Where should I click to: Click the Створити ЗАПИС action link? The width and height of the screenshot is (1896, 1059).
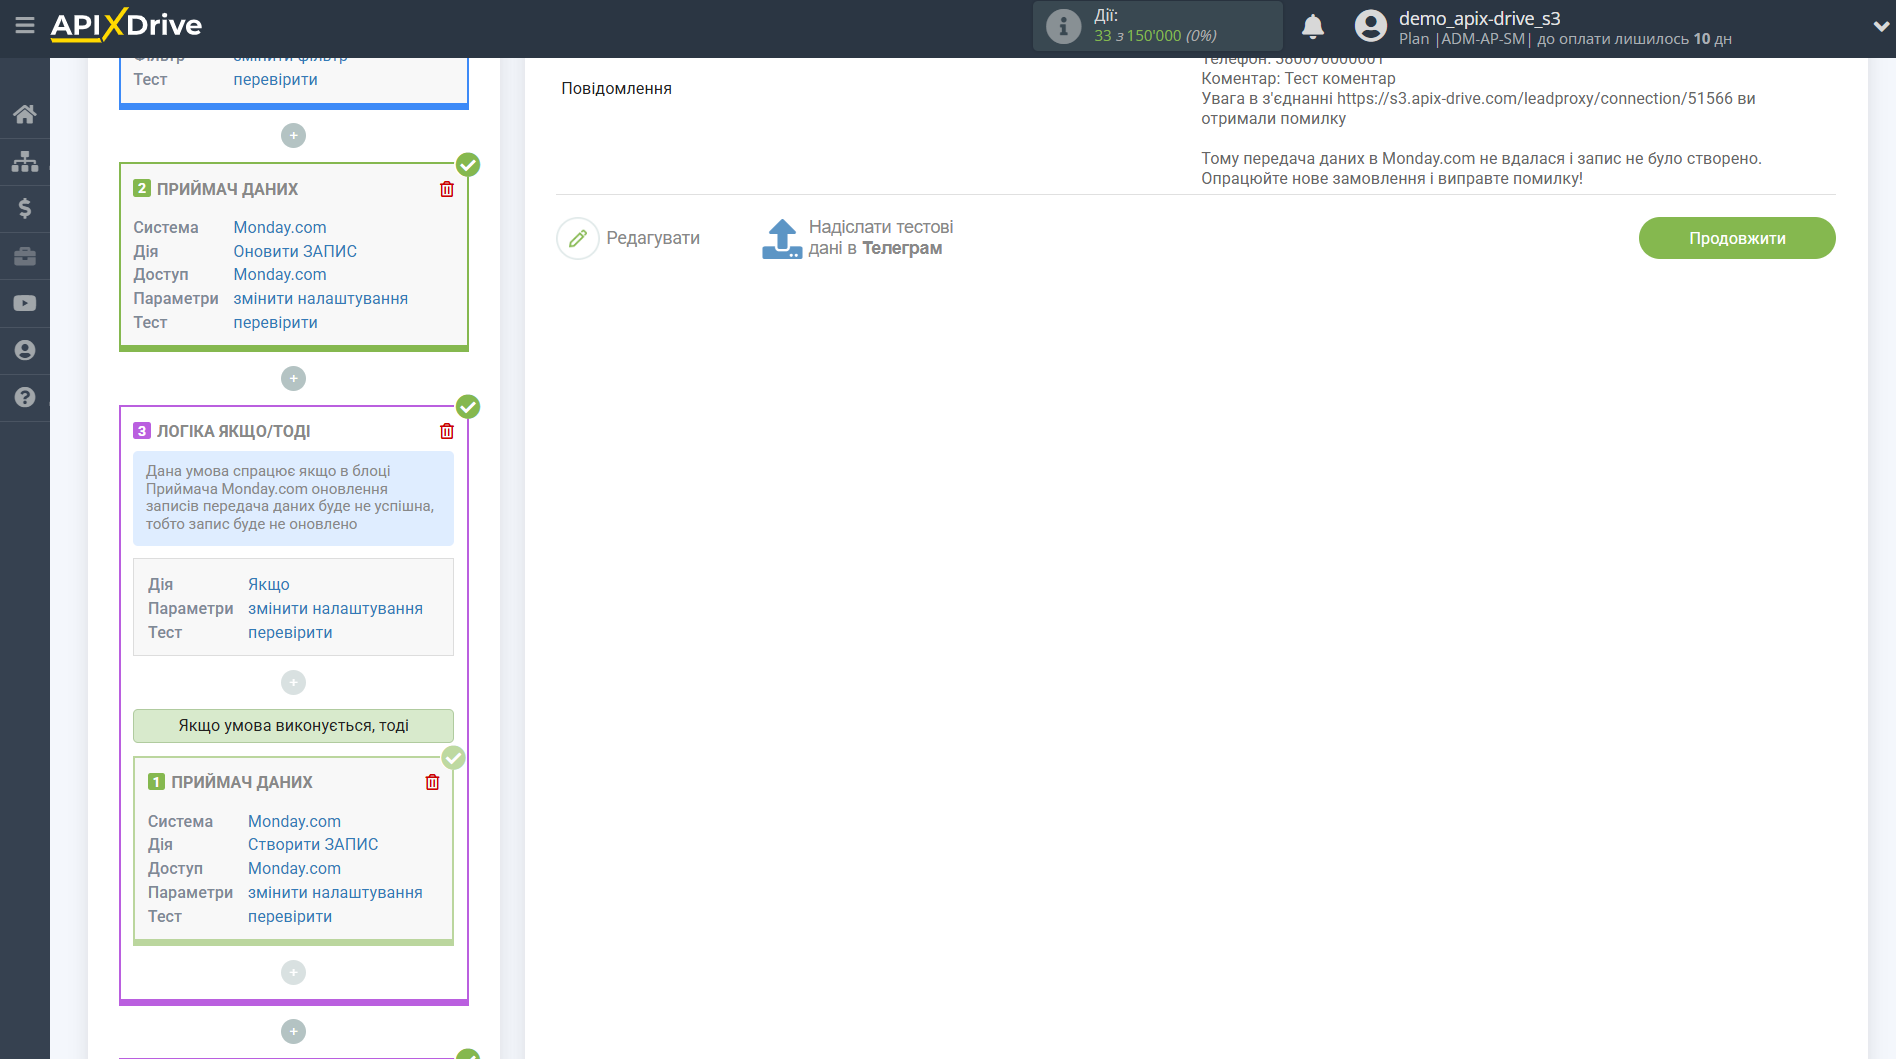pos(313,844)
